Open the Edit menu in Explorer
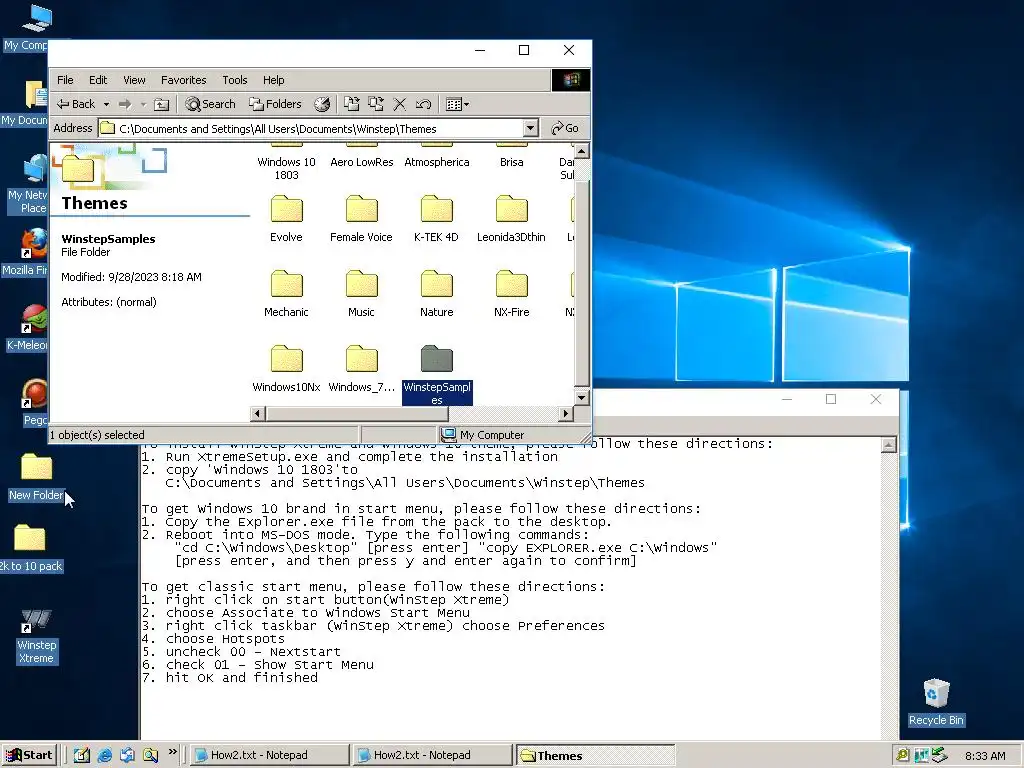This screenshot has height=768, width=1024. [98, 80]
